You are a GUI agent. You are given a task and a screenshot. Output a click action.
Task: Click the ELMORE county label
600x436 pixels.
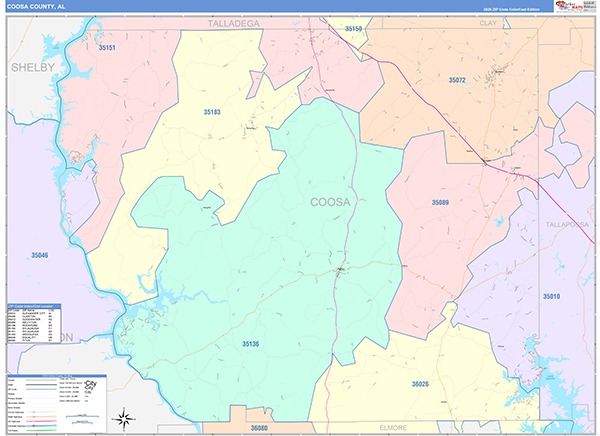[393, 428]
